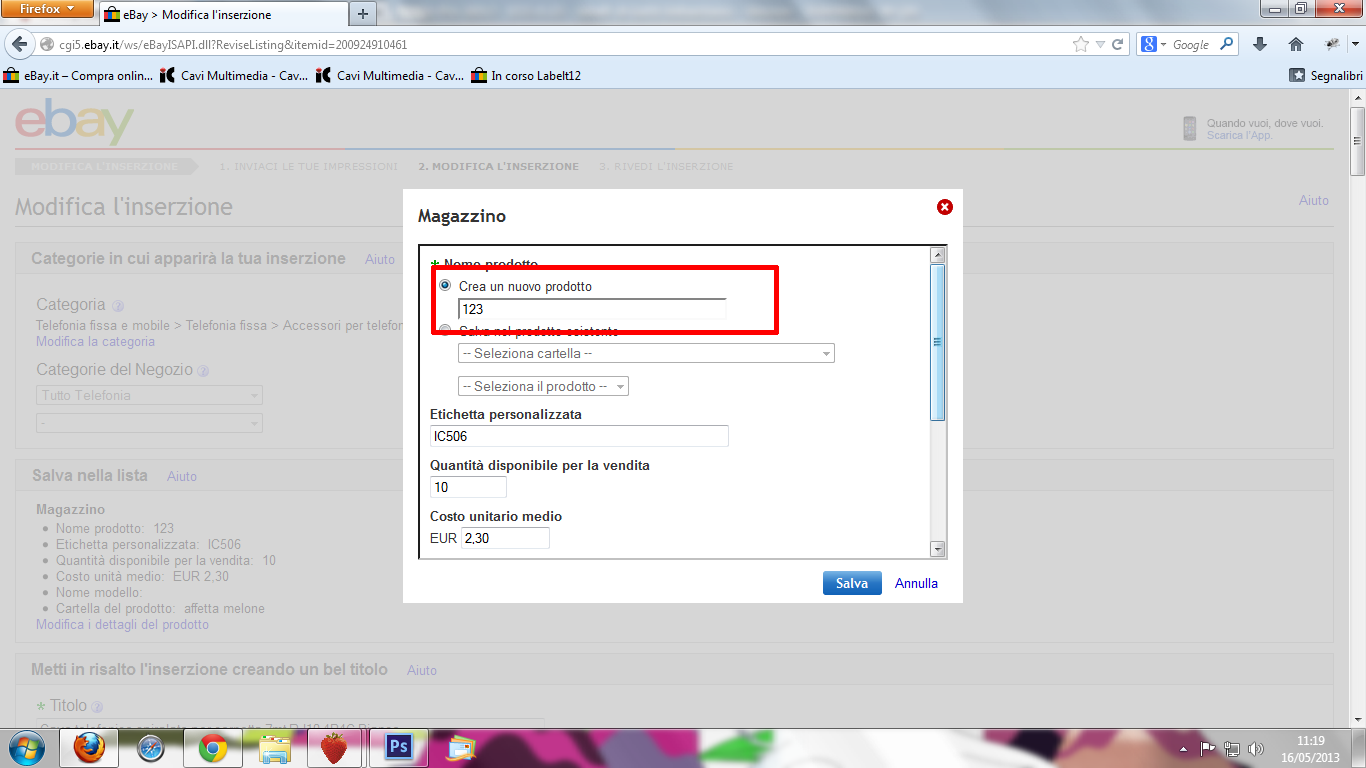Show hidden tray icons arrow
Screen dimensions: 1366x768
[x=1186, y=748]
